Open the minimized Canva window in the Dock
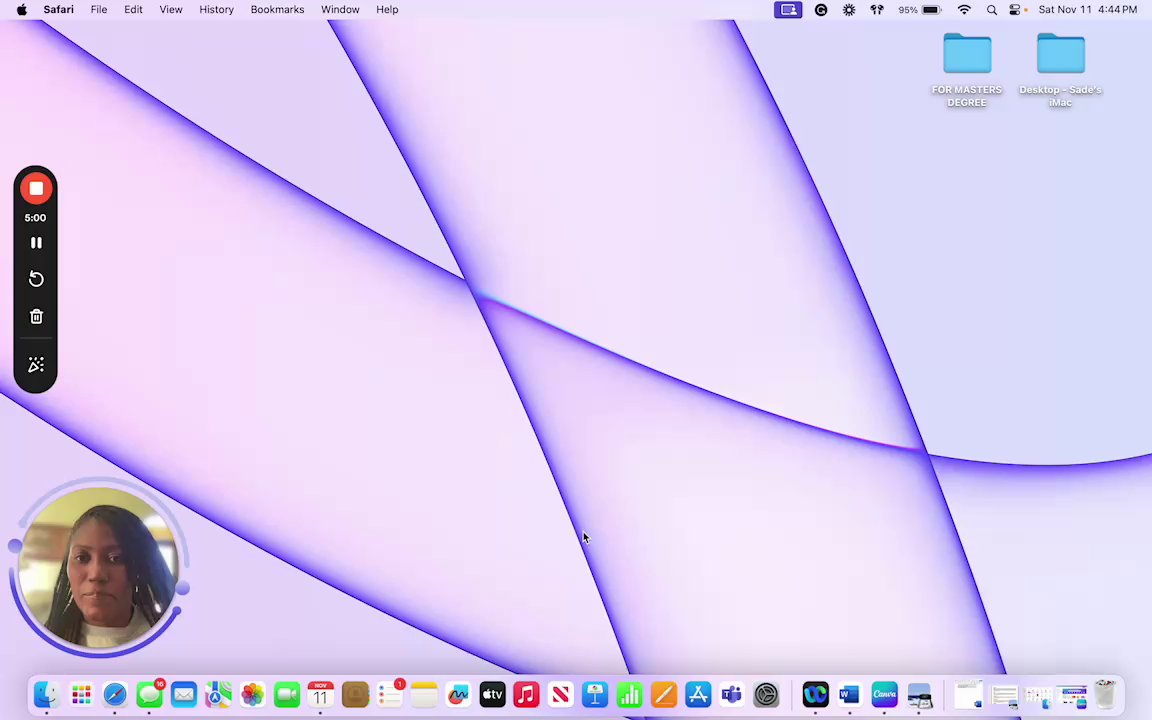This screenshot has width=1152, height=720. [1073, 695]
